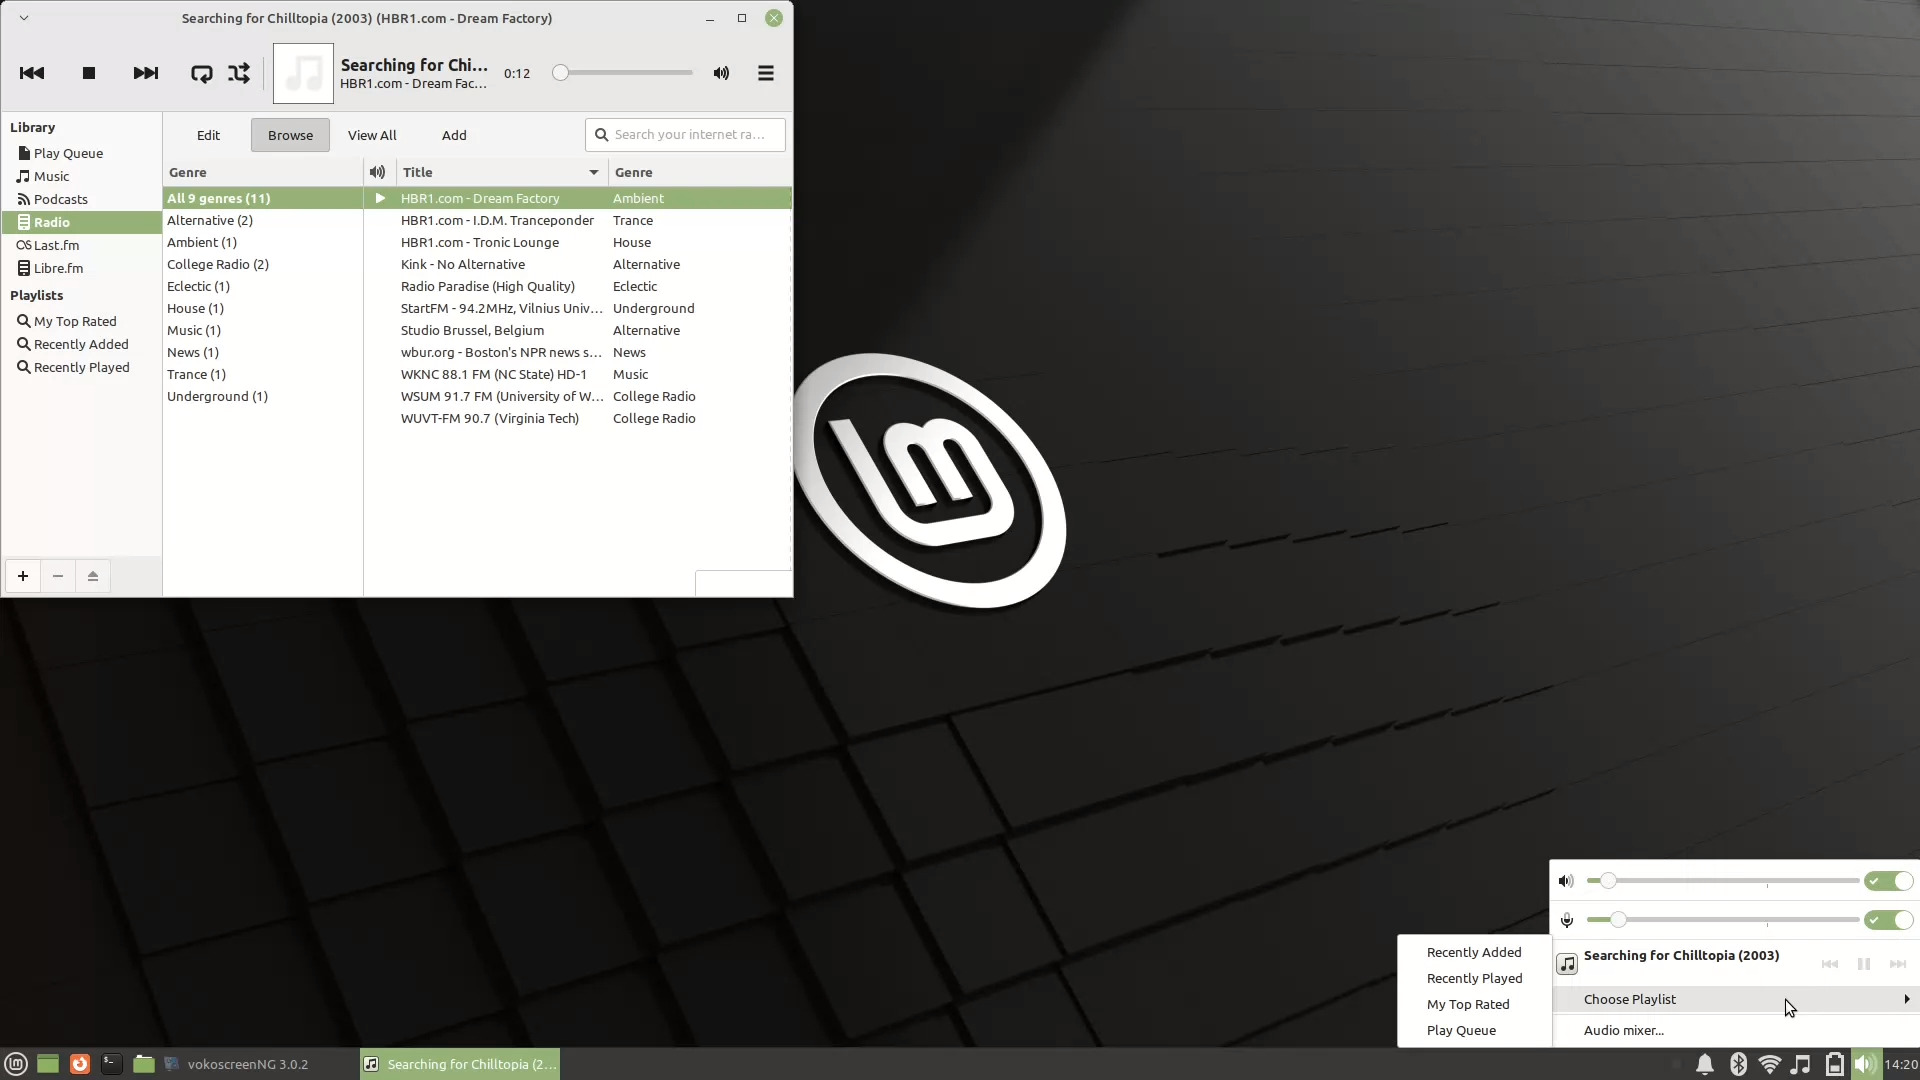This screenshot has height=1080, width=1920.
Task: Click the internet radio search field
Action: [x=684, y=134]
